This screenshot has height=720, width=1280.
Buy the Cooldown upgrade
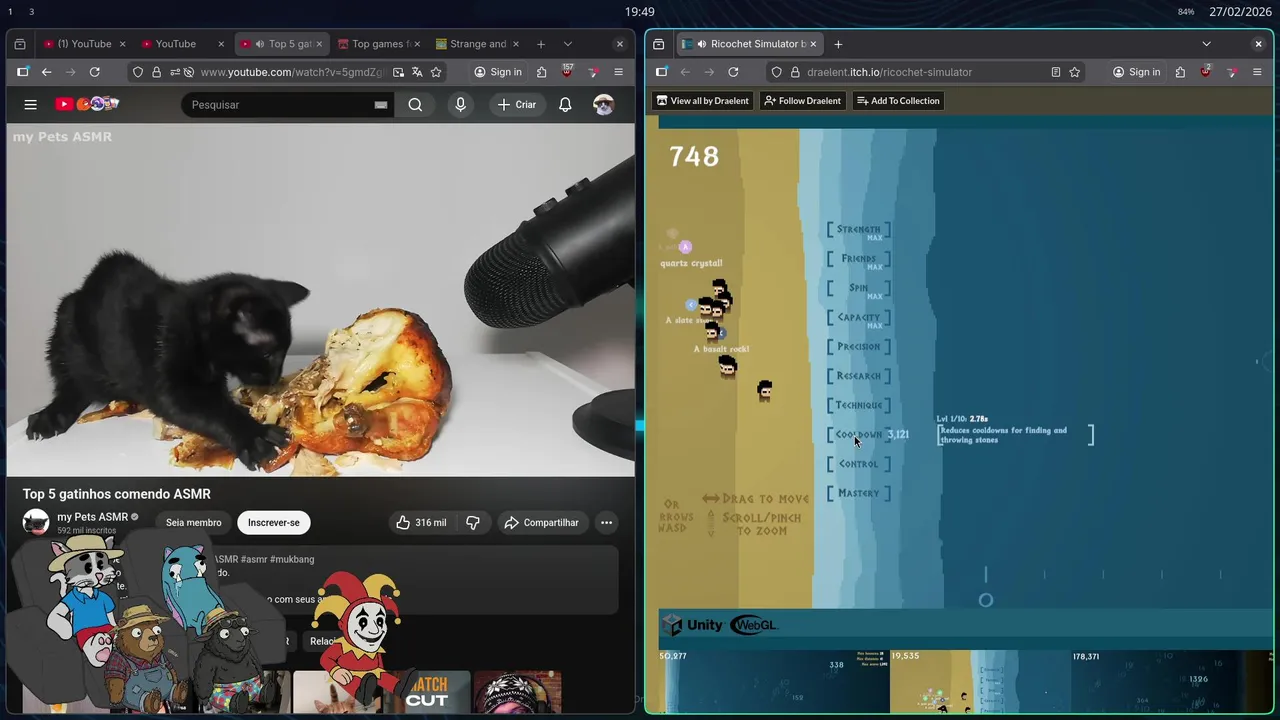point(859,435)
